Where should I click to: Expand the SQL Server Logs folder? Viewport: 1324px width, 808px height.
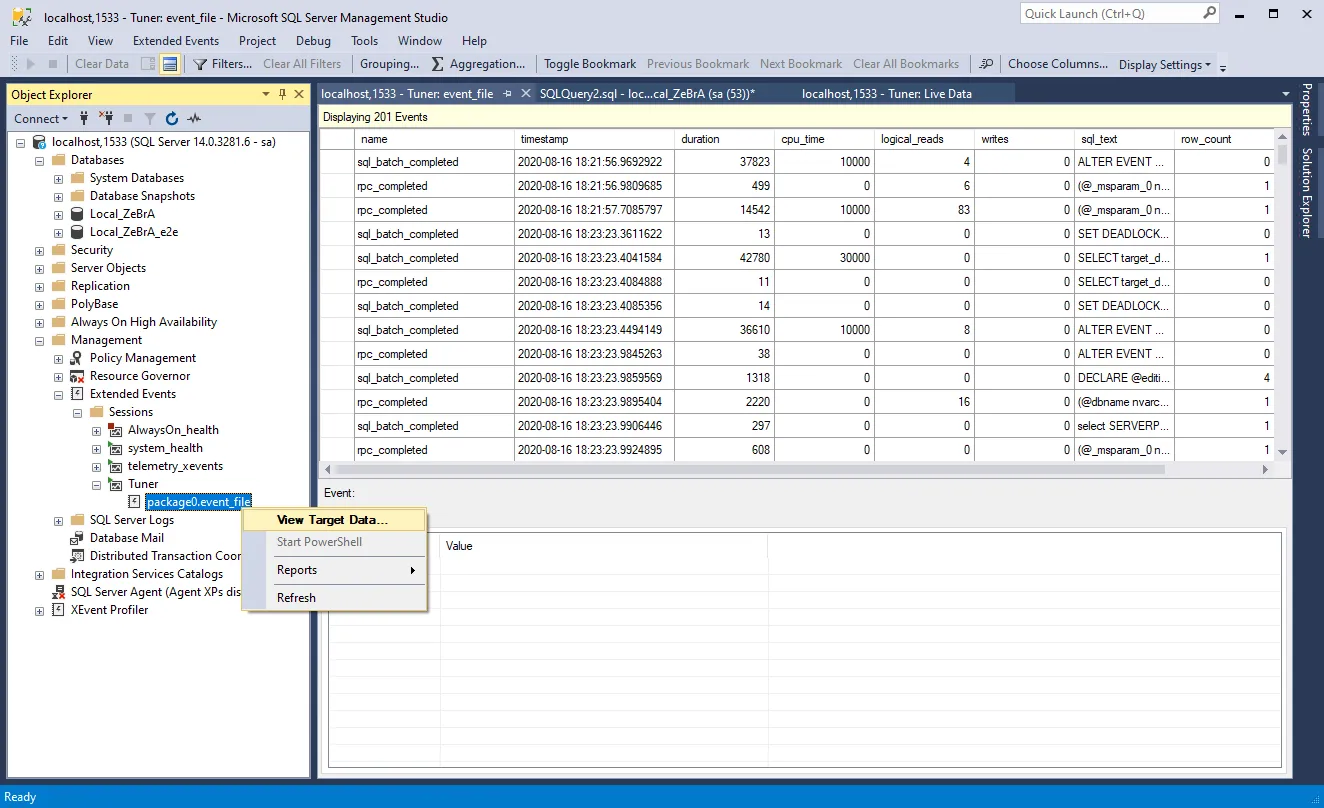coord(59,520)
